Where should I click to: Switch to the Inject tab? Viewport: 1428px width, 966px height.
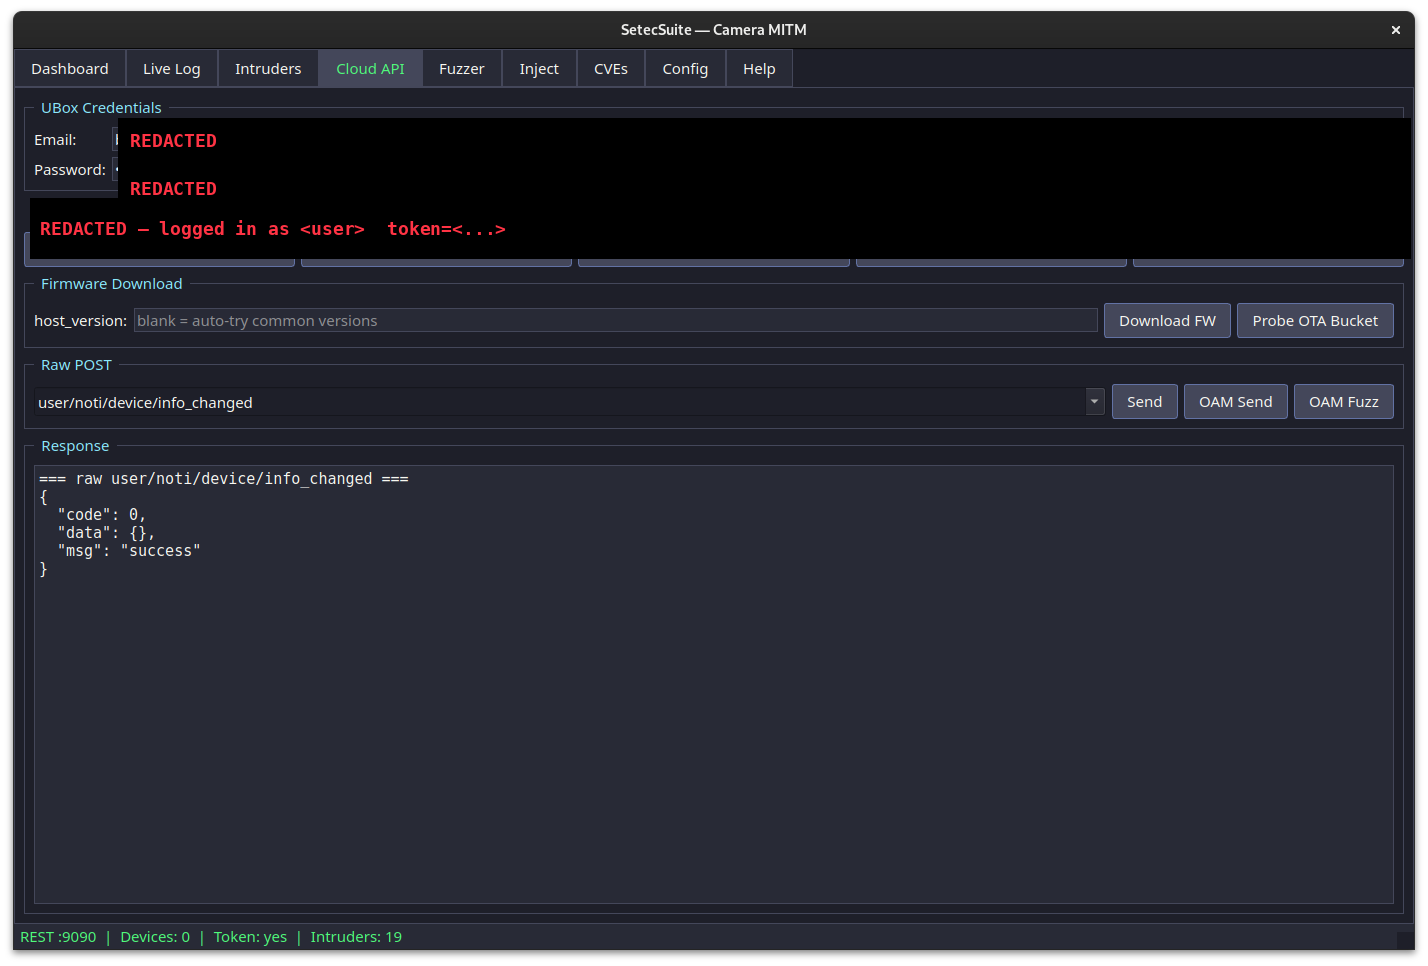538,68
